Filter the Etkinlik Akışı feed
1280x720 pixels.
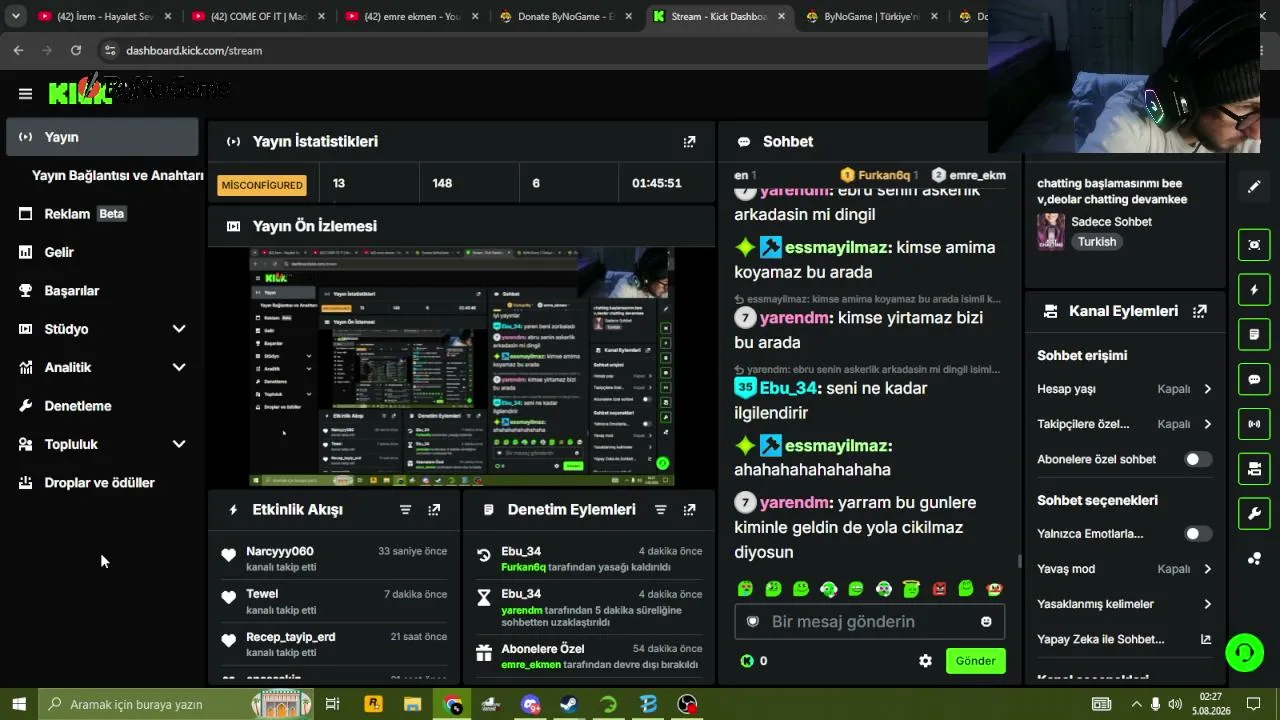(x=405, y=510)
